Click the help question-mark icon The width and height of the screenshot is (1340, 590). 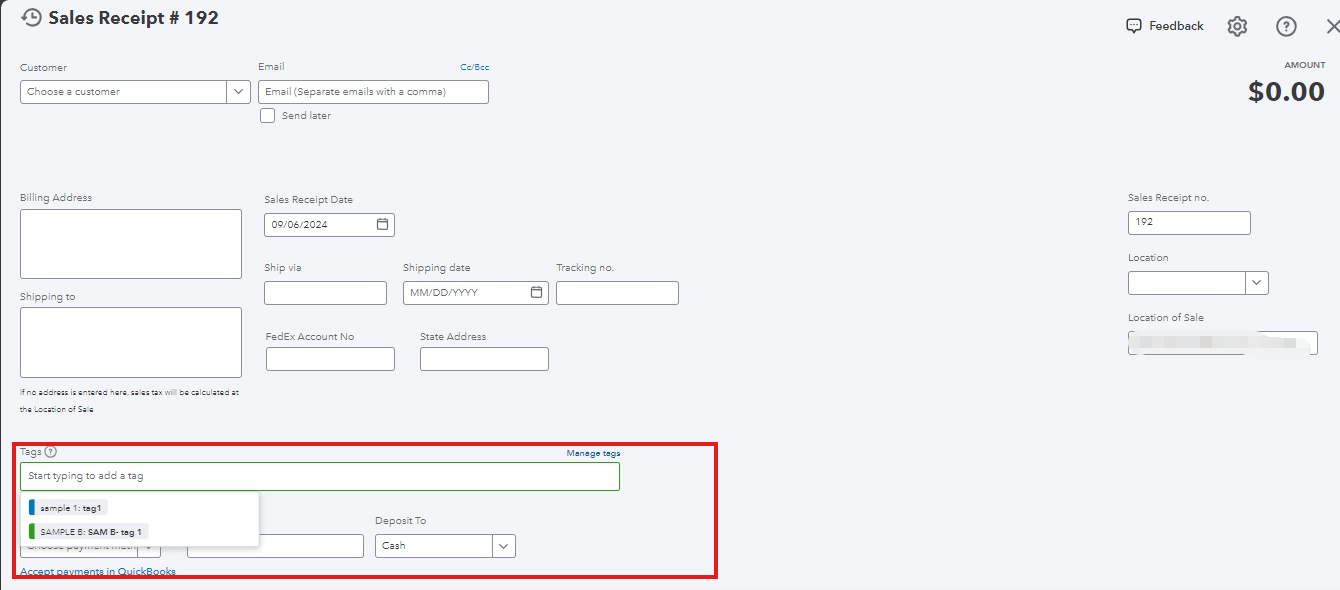click(x=1286, y=26)
